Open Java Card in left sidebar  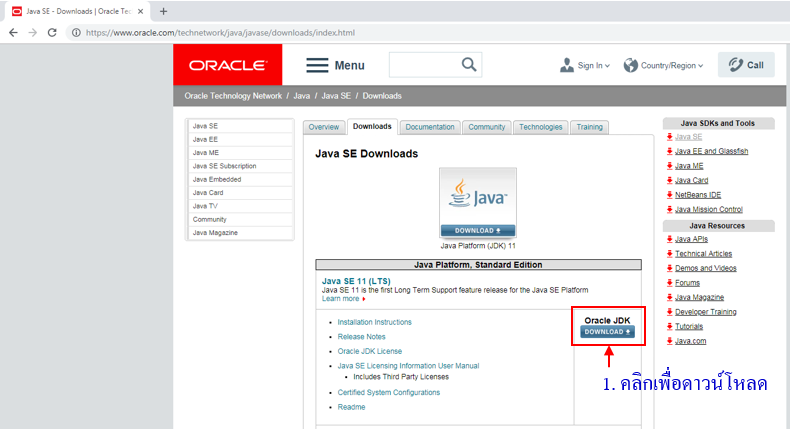click(240, 193)
